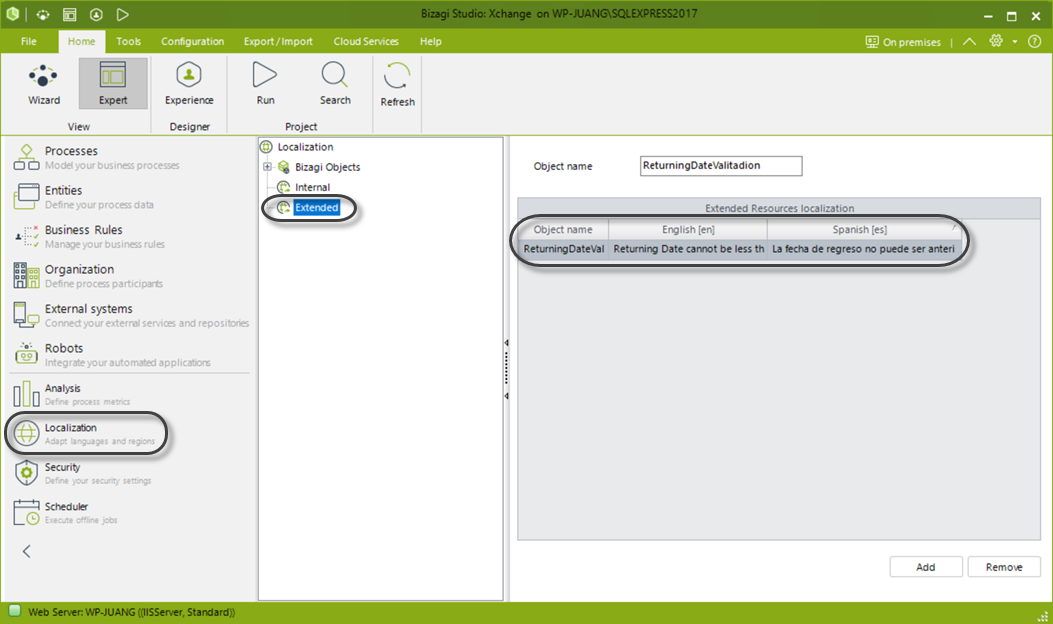Select the Internal tree item
Image resolution: width=1053 pixels, height=624 pixels.
point(312,187)
